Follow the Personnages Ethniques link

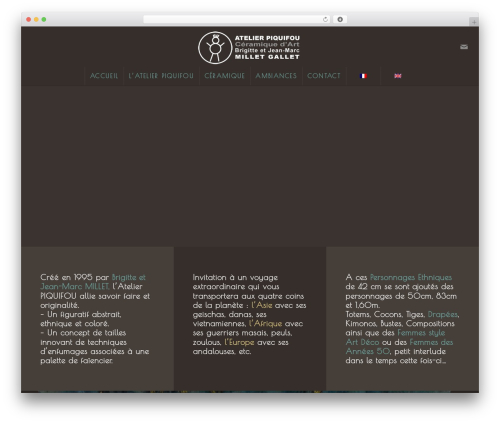[x=411, y=277]
